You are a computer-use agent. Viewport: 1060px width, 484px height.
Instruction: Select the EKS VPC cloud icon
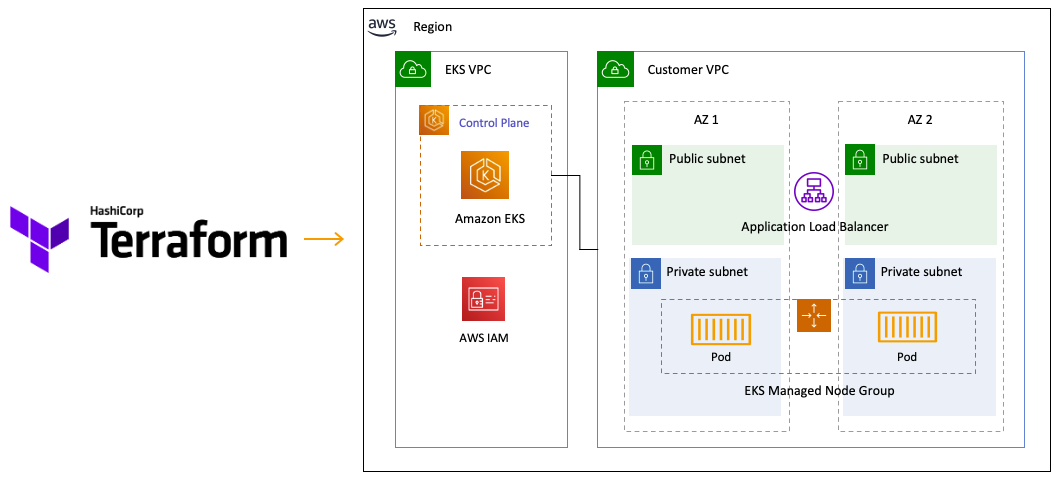(x=413, y=69)
